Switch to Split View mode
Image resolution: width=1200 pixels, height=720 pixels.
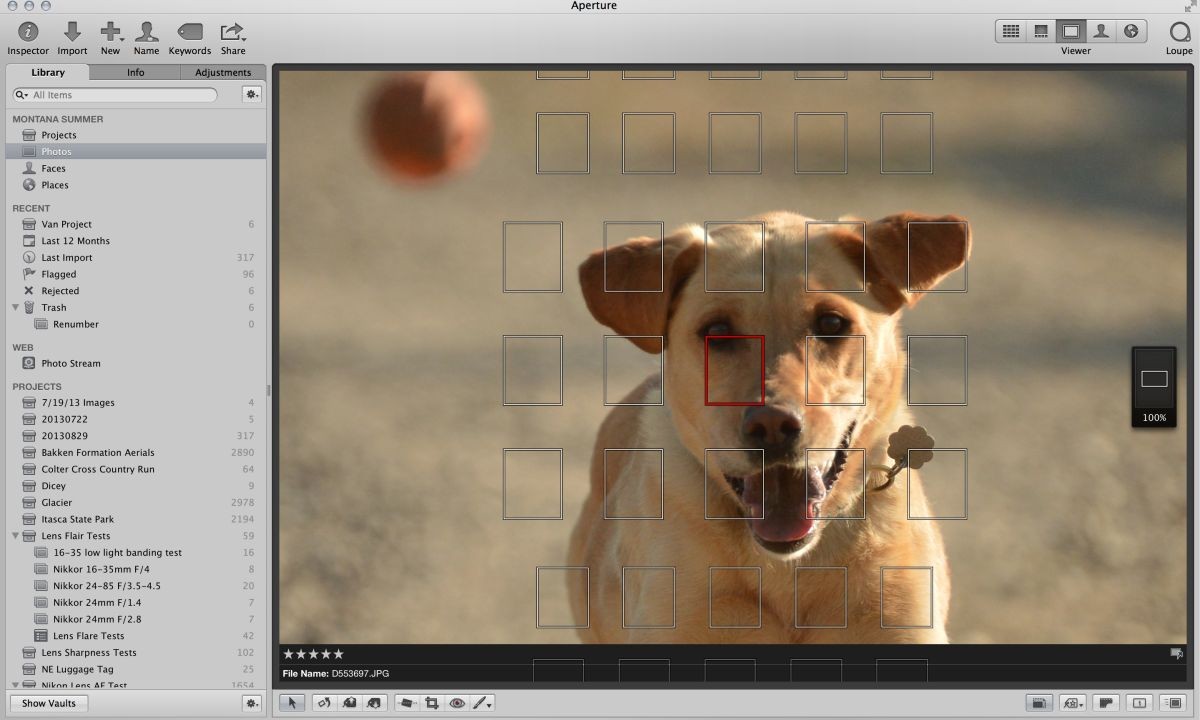point(1041,31)
